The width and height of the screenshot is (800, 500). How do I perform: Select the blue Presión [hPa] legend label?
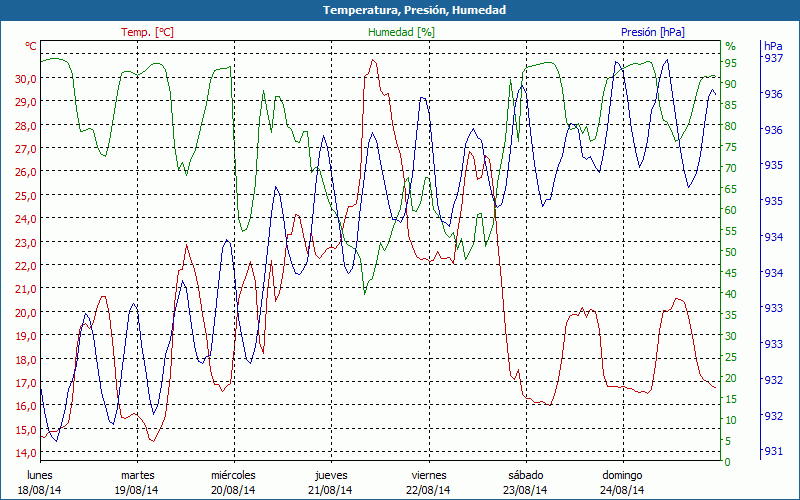[652, 32]
